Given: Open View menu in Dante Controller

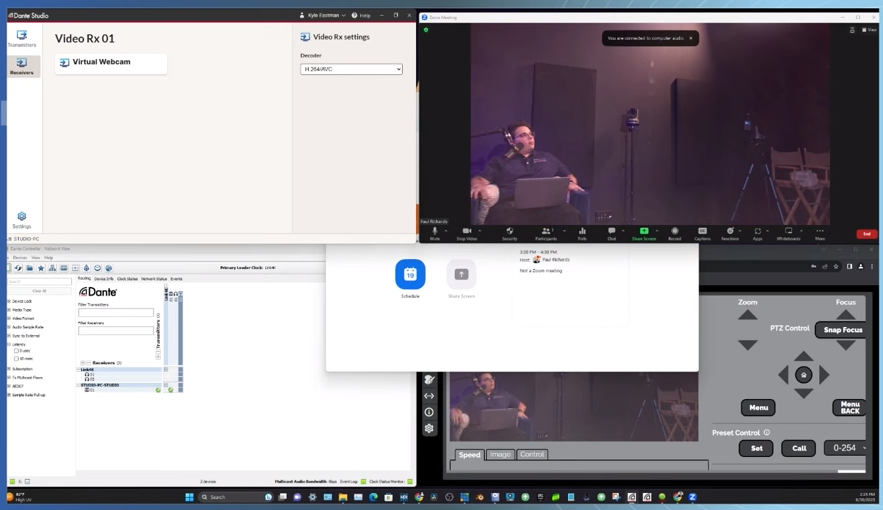Looking at the screenshot, I should point(35,258).
